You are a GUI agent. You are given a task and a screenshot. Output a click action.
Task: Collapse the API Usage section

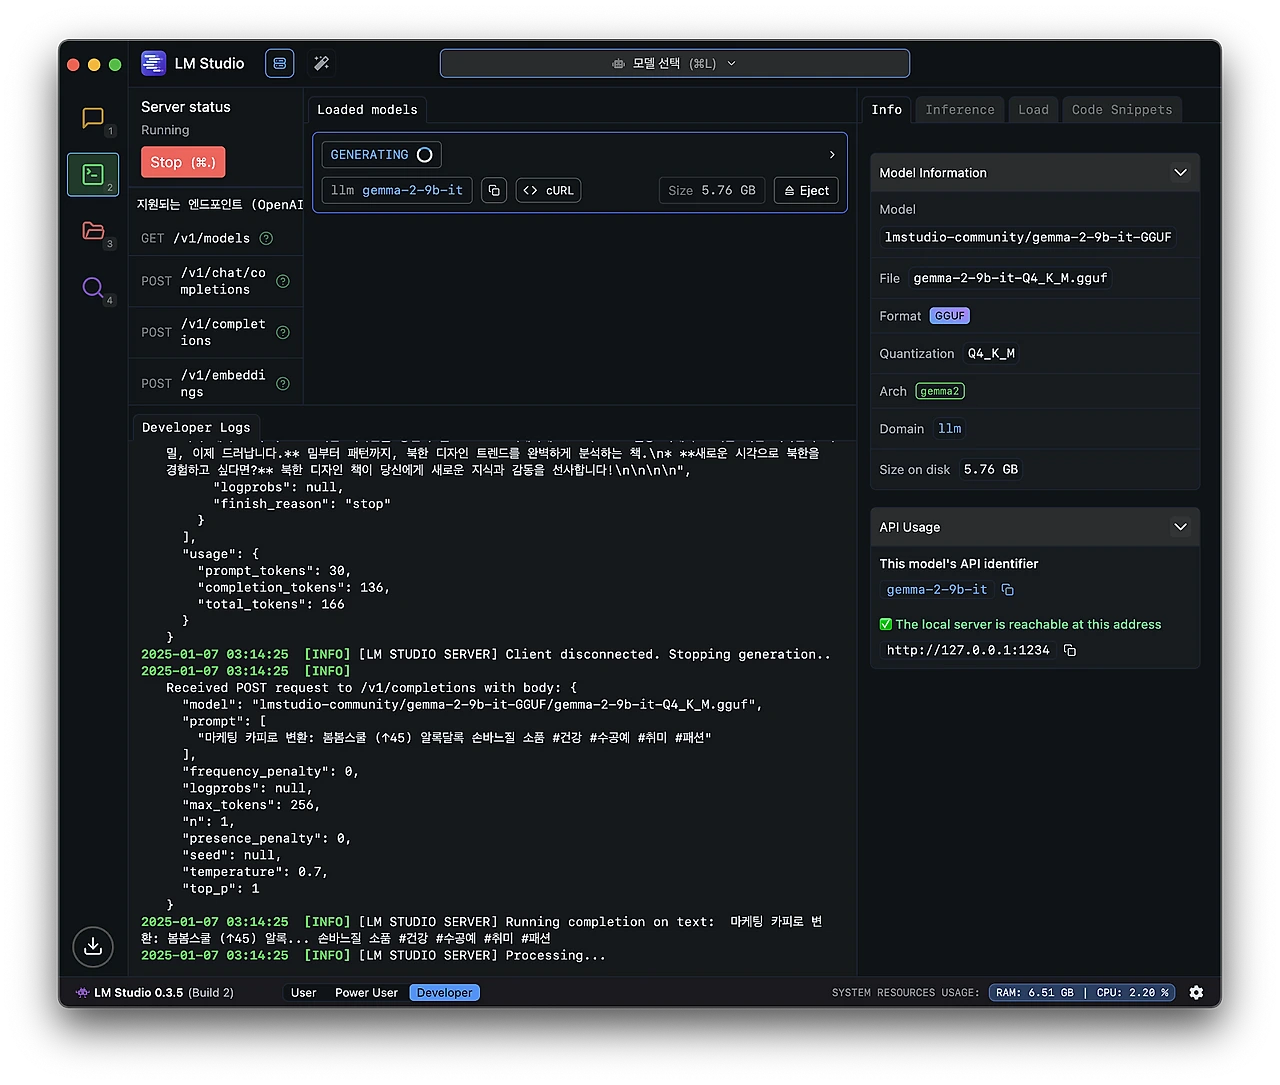coord(1180,527)
